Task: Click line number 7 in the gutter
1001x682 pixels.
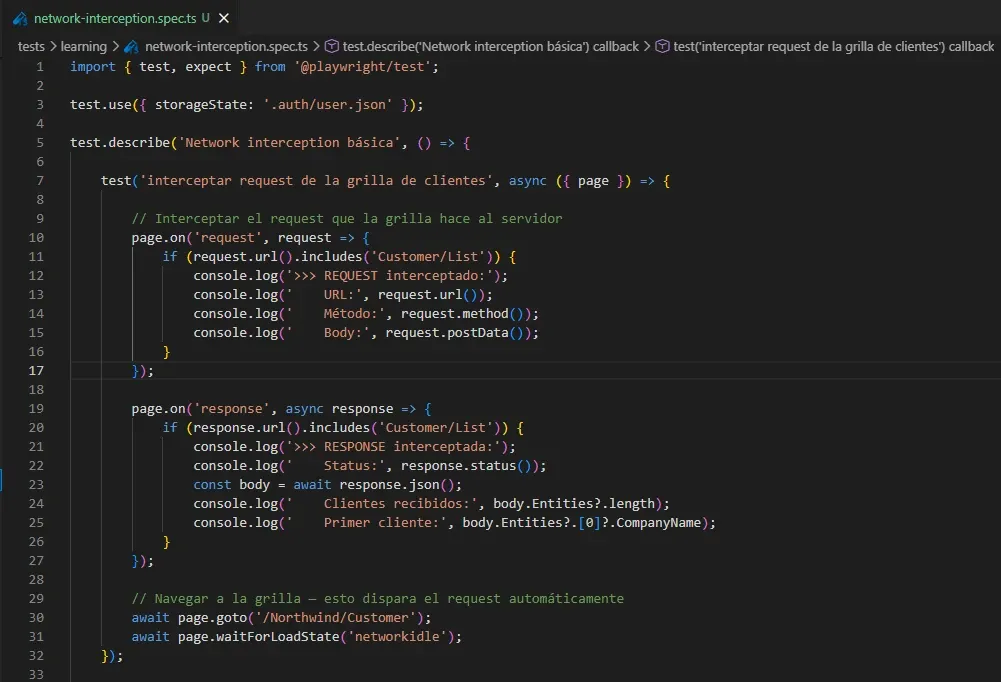Action: [x=40, y=181]
